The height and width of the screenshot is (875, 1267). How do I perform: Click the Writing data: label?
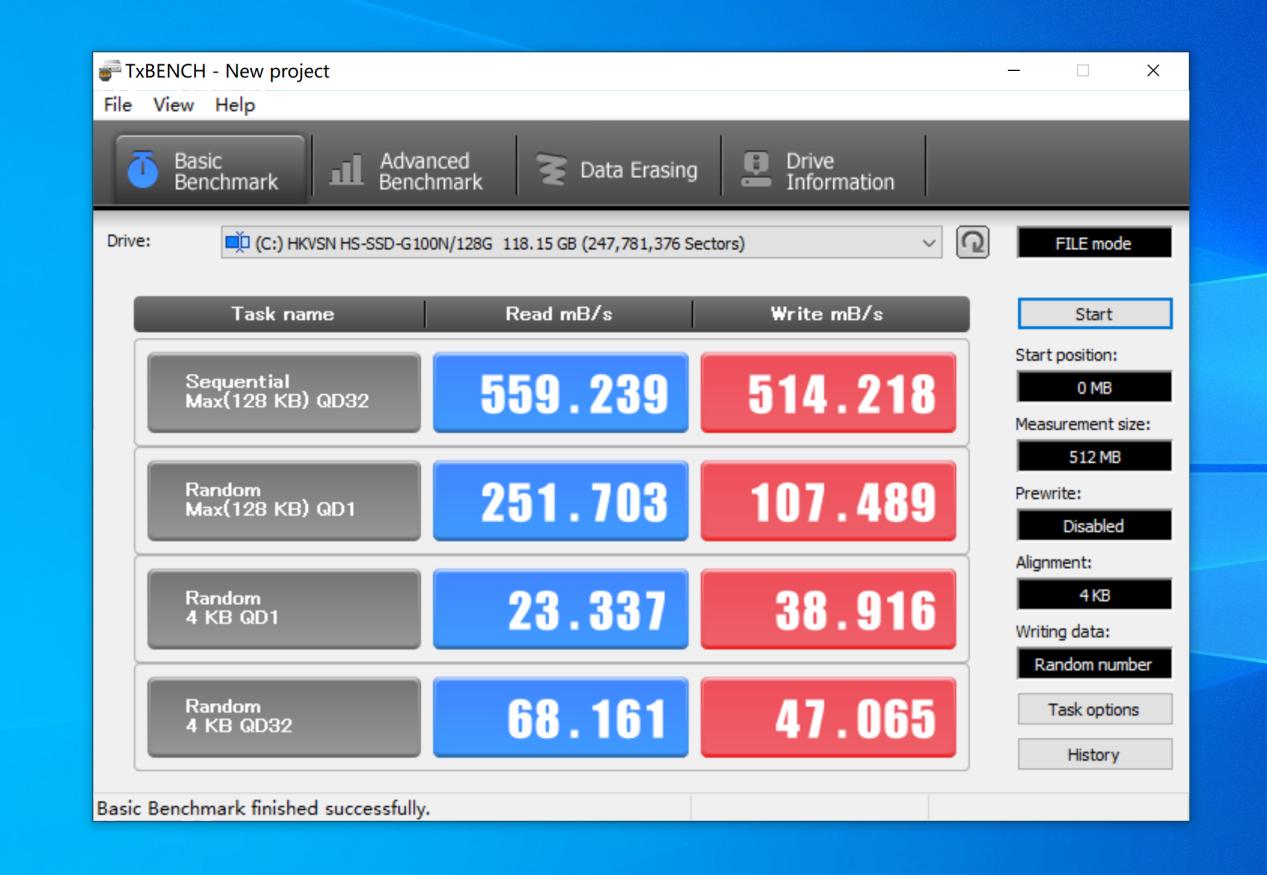pyautogui.click(x=1063, y=632)
